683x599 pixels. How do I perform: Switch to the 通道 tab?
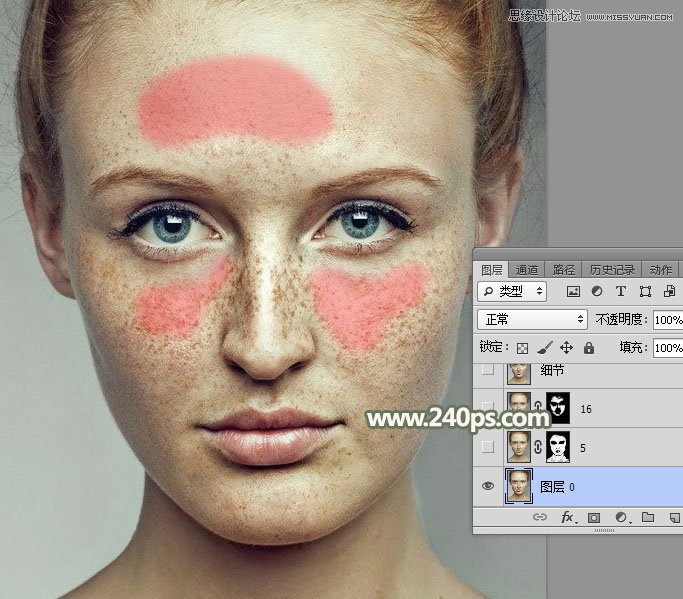[x=527, y=270]
